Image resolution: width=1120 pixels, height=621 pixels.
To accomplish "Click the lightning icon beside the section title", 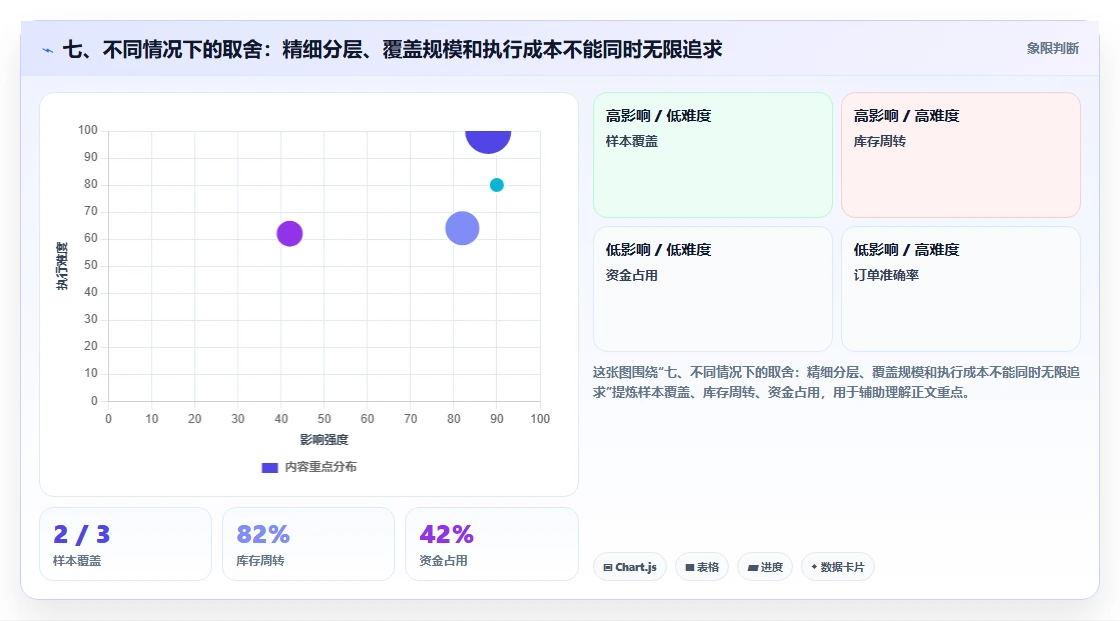I will 48,50.
